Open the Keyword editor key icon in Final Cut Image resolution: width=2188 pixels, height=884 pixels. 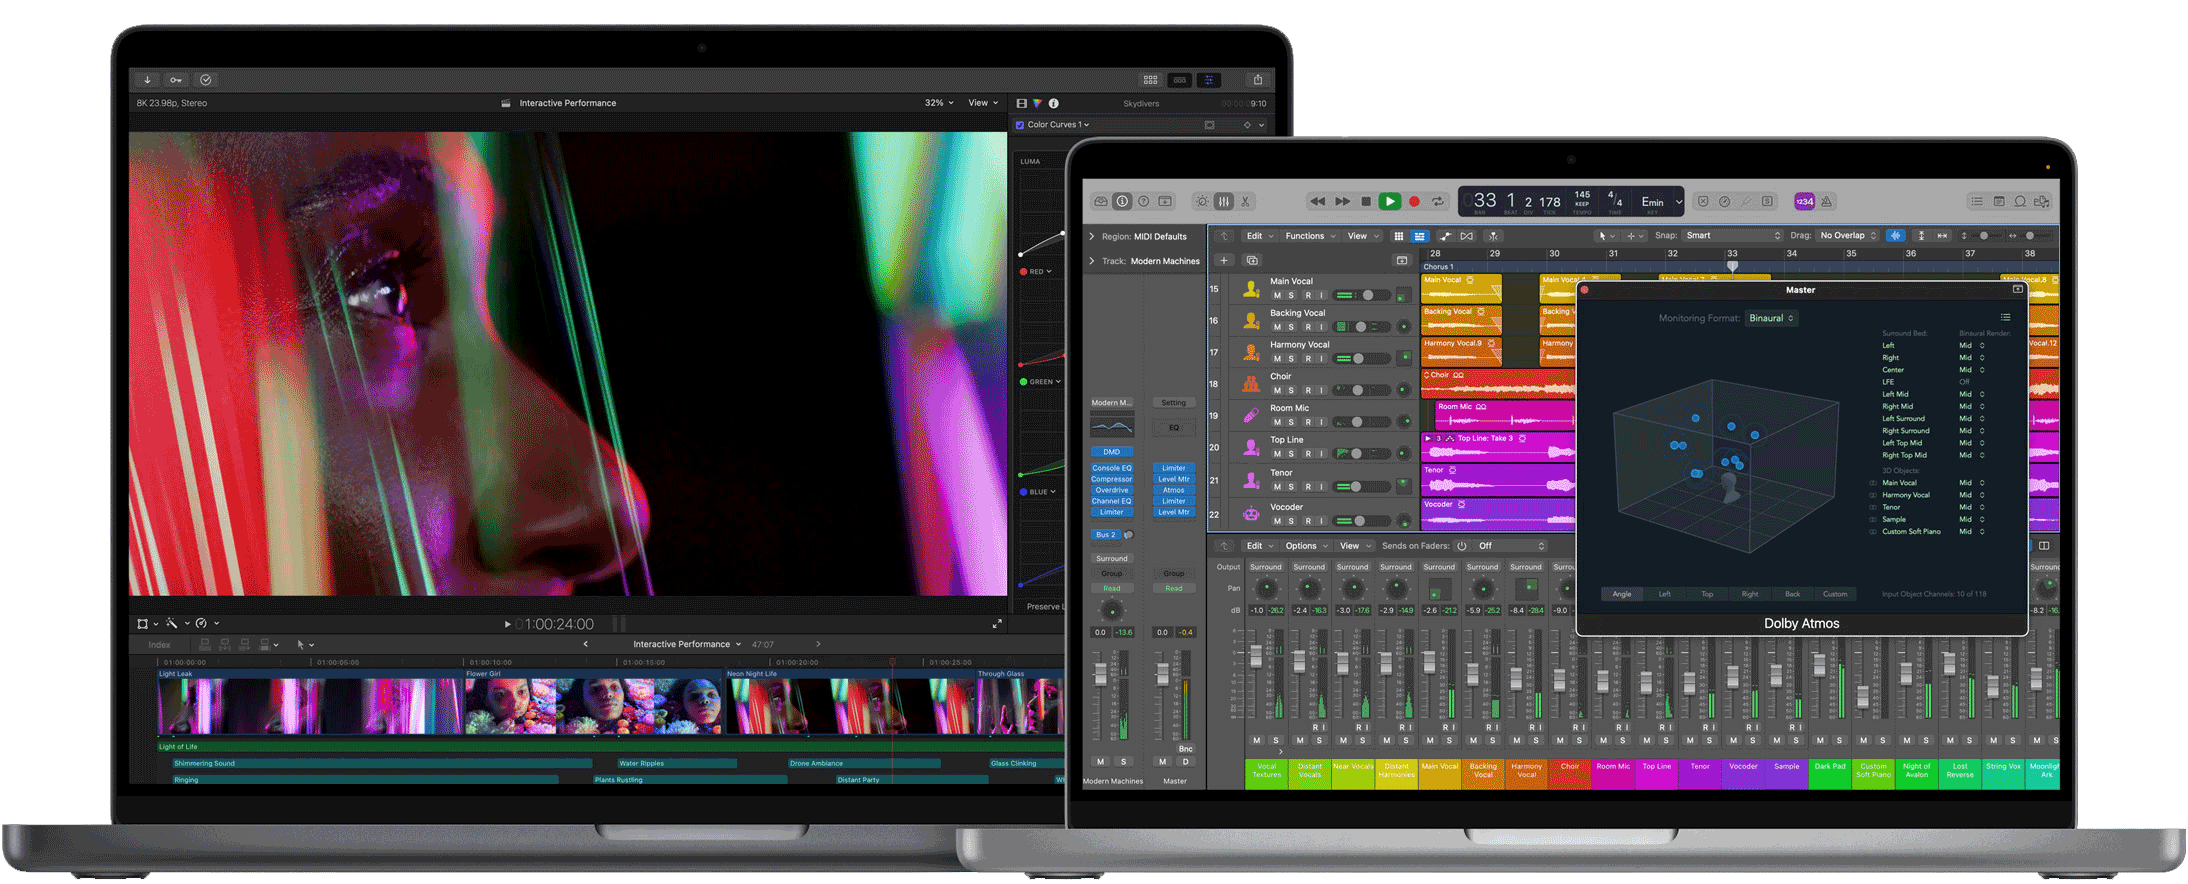(x=176, y=80)
